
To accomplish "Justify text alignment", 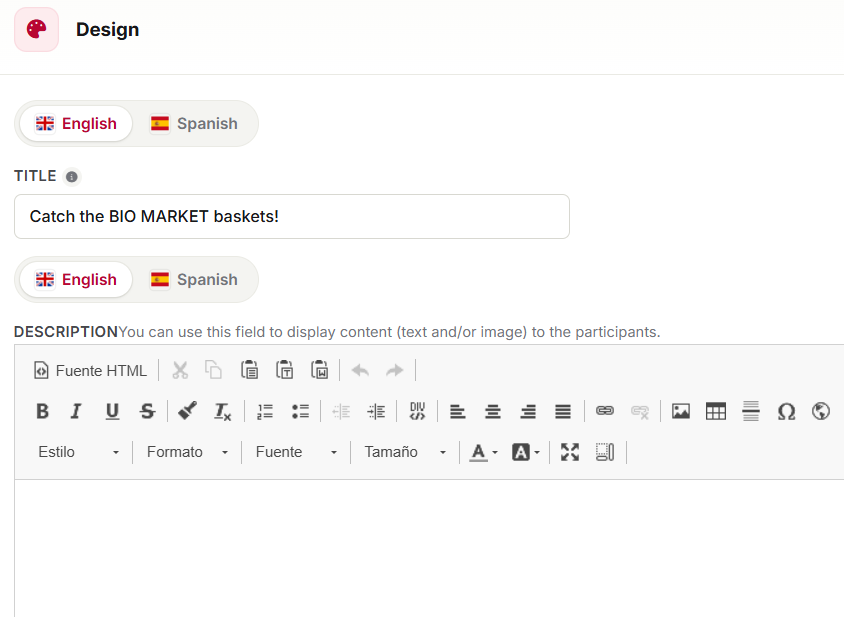I will [563, 412].
